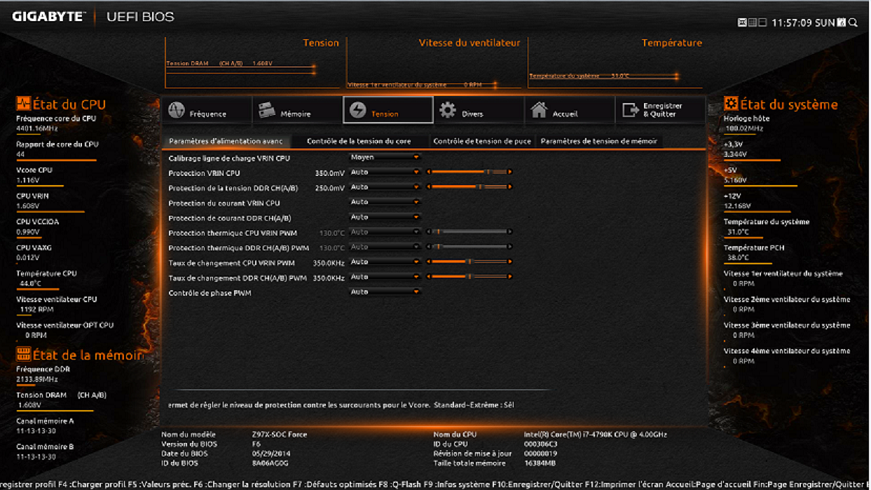This screenshot has height=490, width=871.
Task: Click the 350.0mV Protection VRIN CPU value
Action: point(330,173)
